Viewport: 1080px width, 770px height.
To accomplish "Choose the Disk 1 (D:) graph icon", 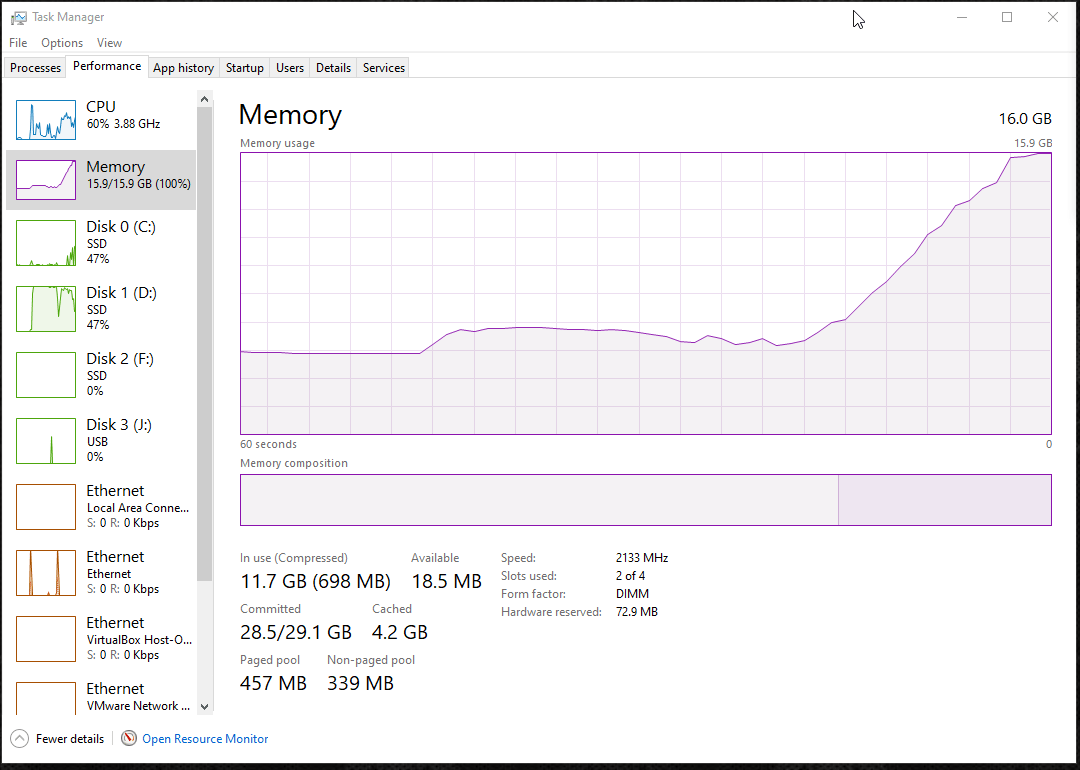I will point(46,309).
